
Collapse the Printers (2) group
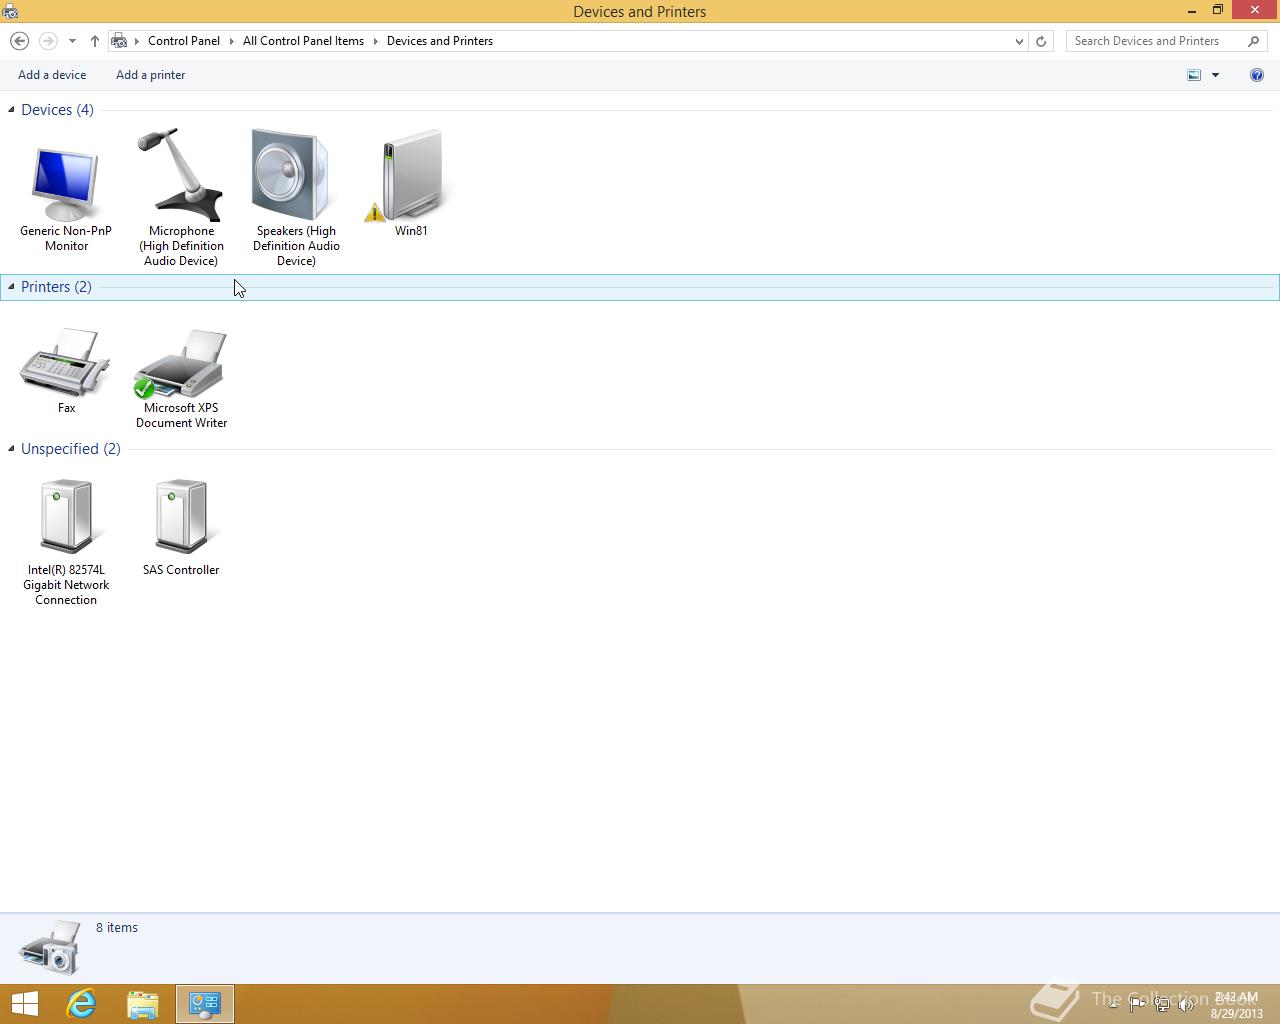pos(11,287)
